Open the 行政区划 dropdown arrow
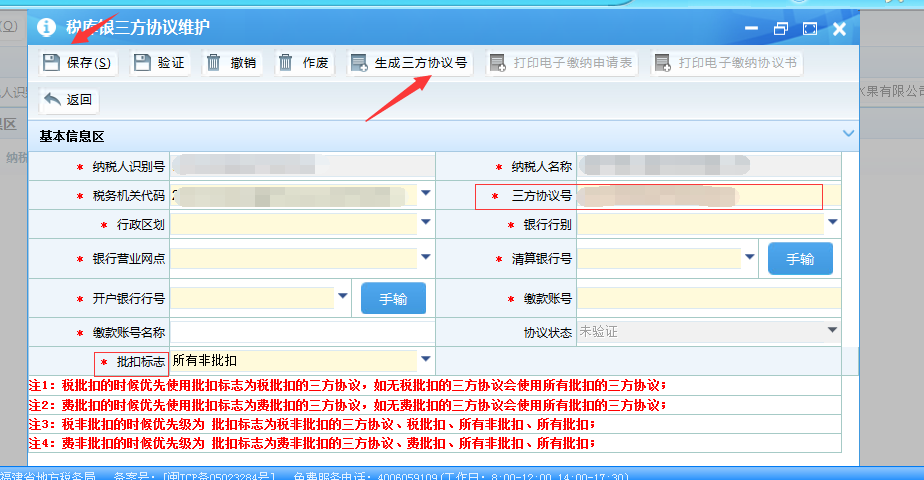 (425, 224)
